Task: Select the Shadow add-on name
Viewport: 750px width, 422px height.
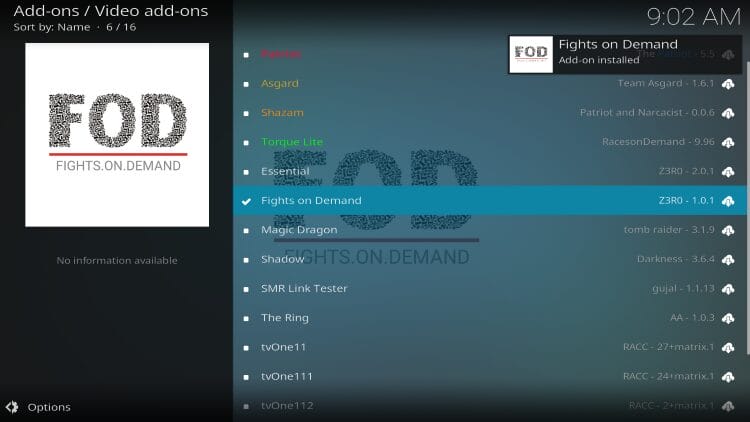Action: click(283, 259)
